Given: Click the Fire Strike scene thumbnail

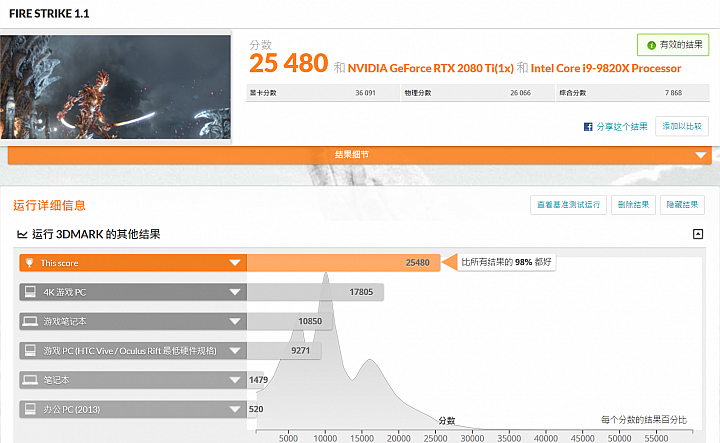Looking at the screenshot, I should [x=115, y=87].
